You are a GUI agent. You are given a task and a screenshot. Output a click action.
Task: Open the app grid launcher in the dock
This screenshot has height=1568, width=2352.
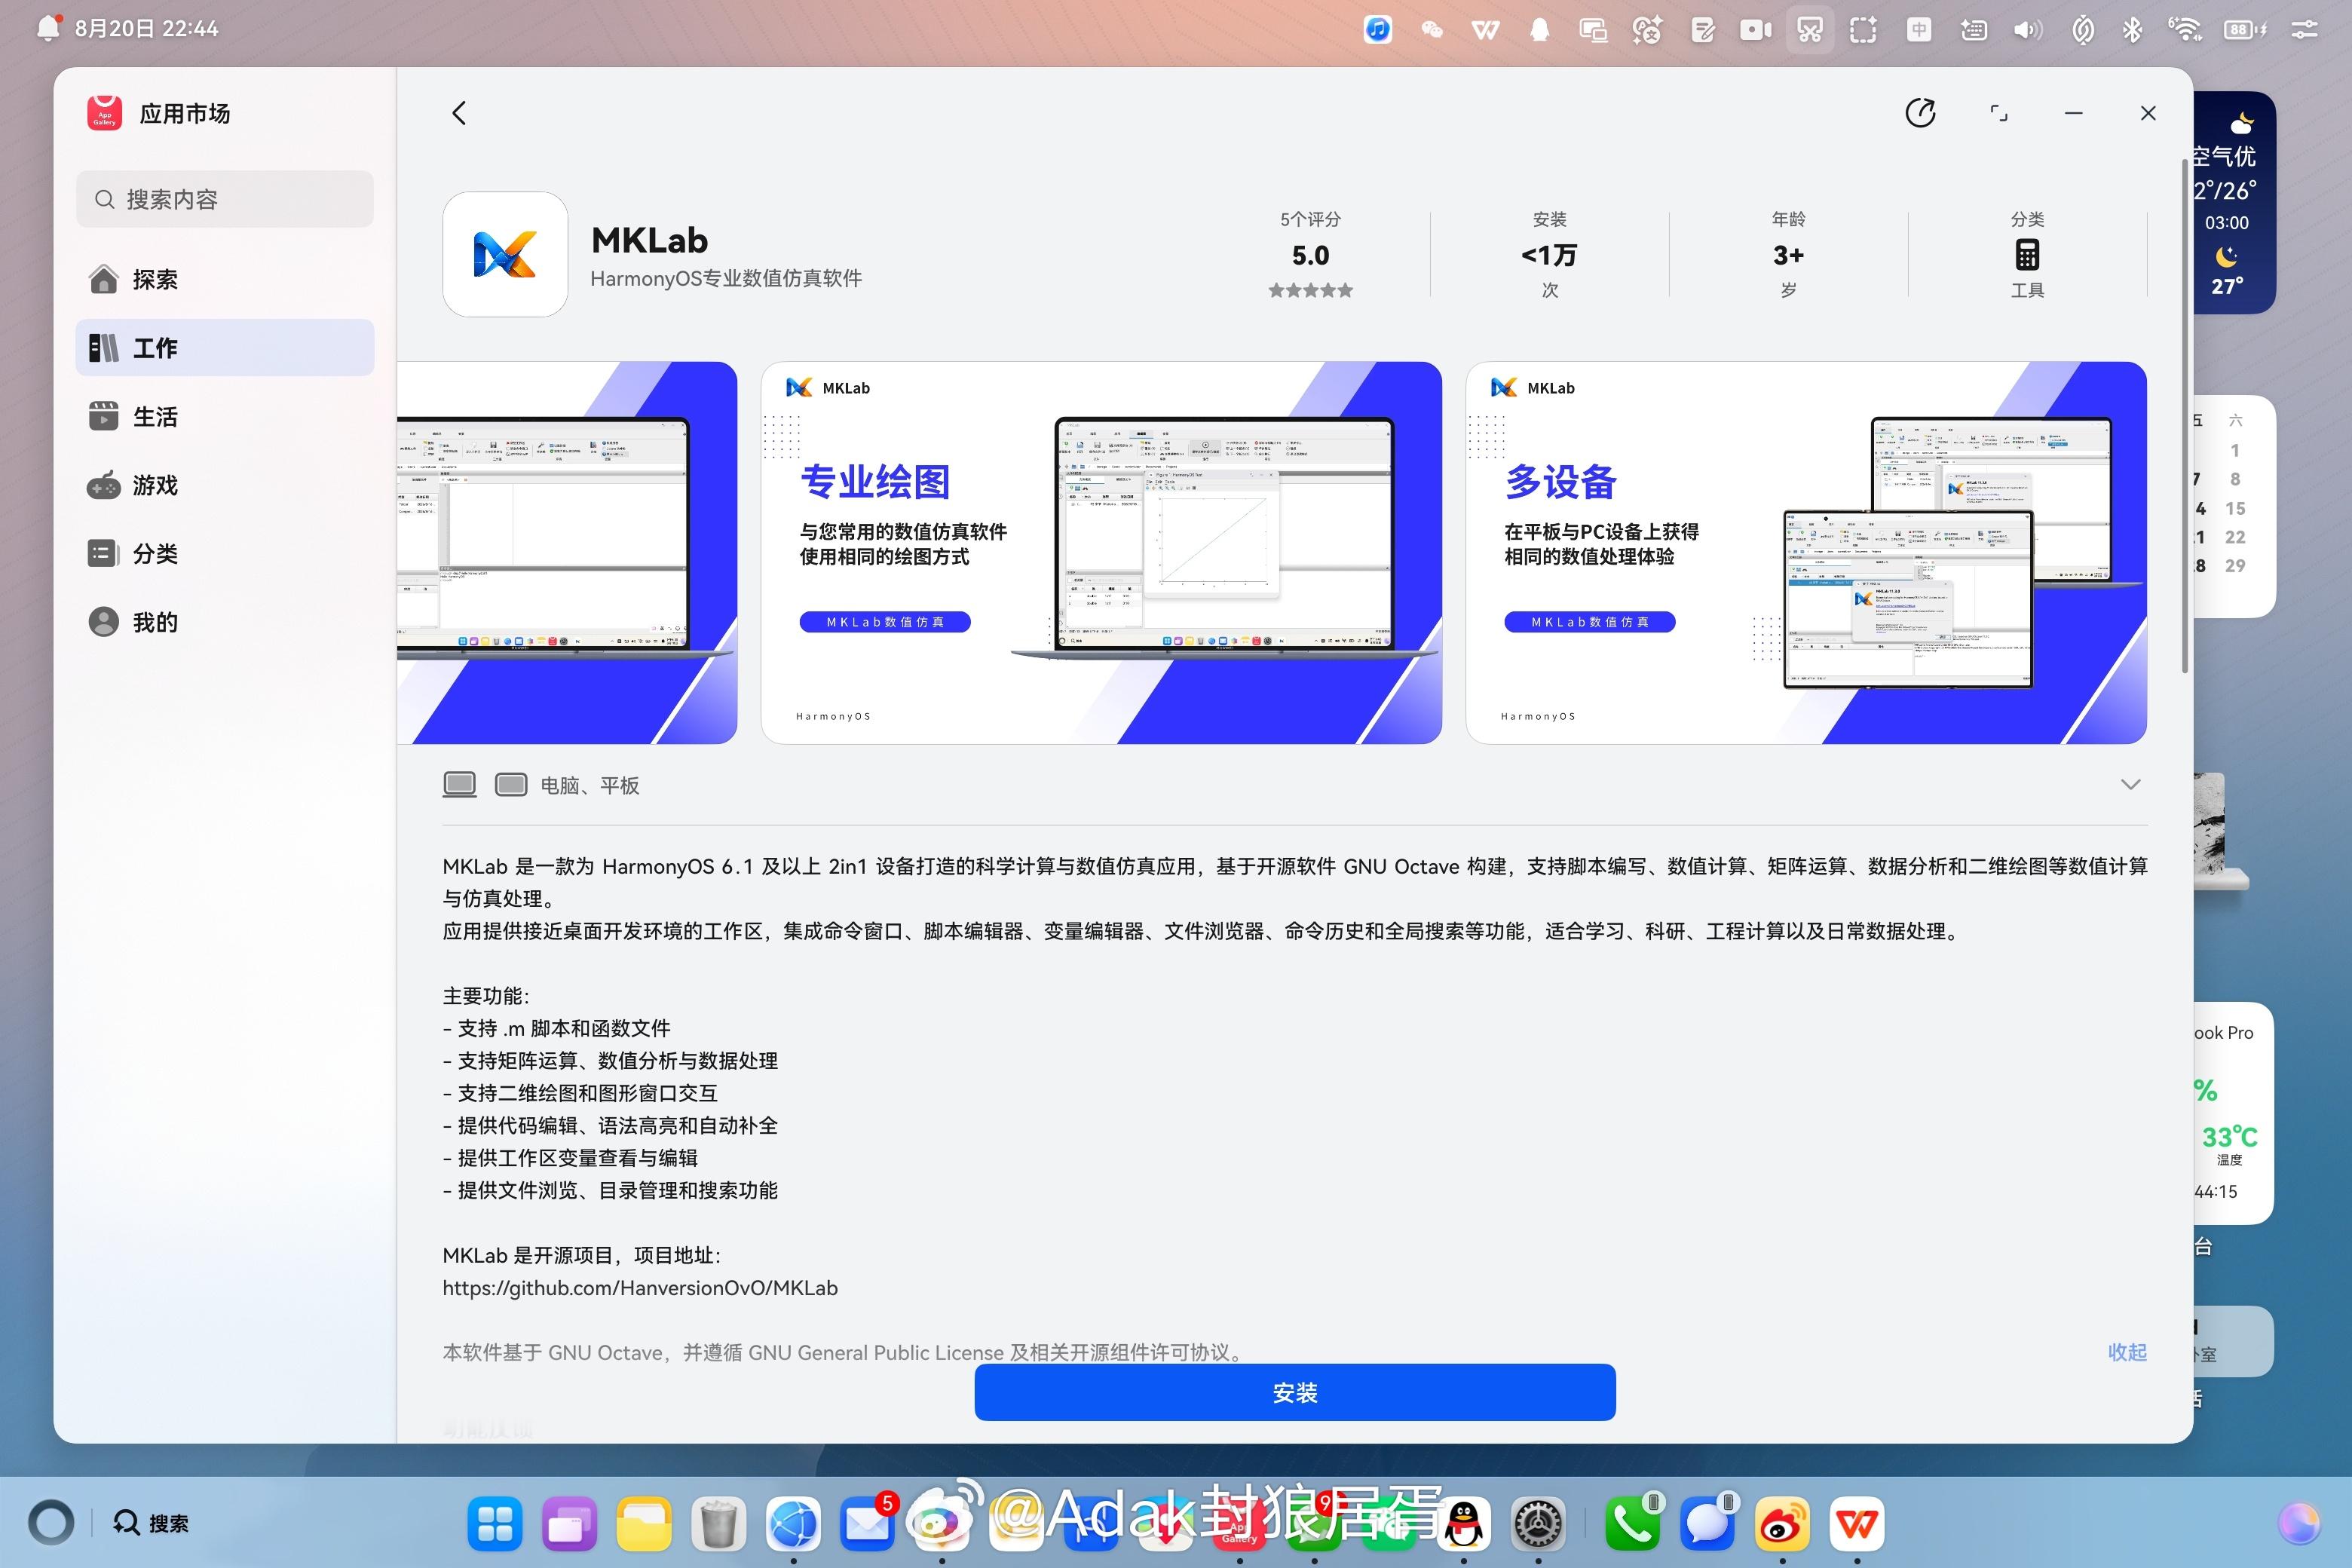pos(495,1524)
